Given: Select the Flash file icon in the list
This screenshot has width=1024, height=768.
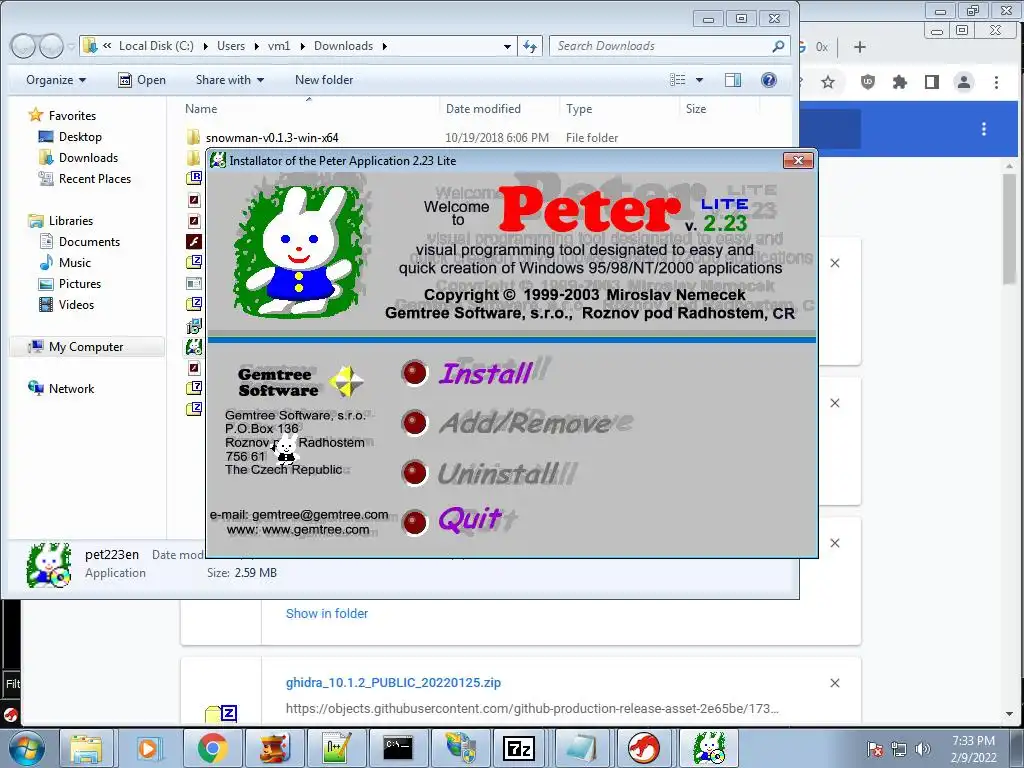Looking at the screenshot, I should 194,242.
